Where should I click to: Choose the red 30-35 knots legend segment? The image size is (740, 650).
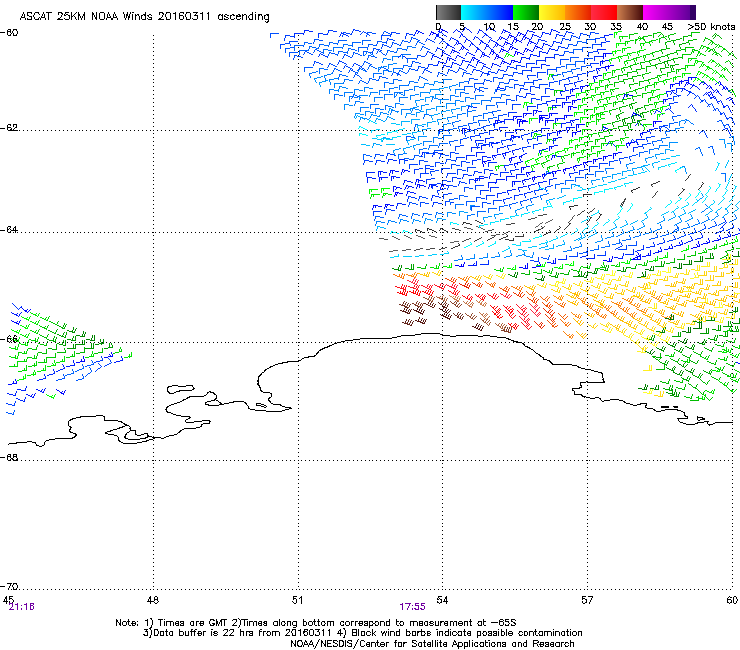(604, 12)
